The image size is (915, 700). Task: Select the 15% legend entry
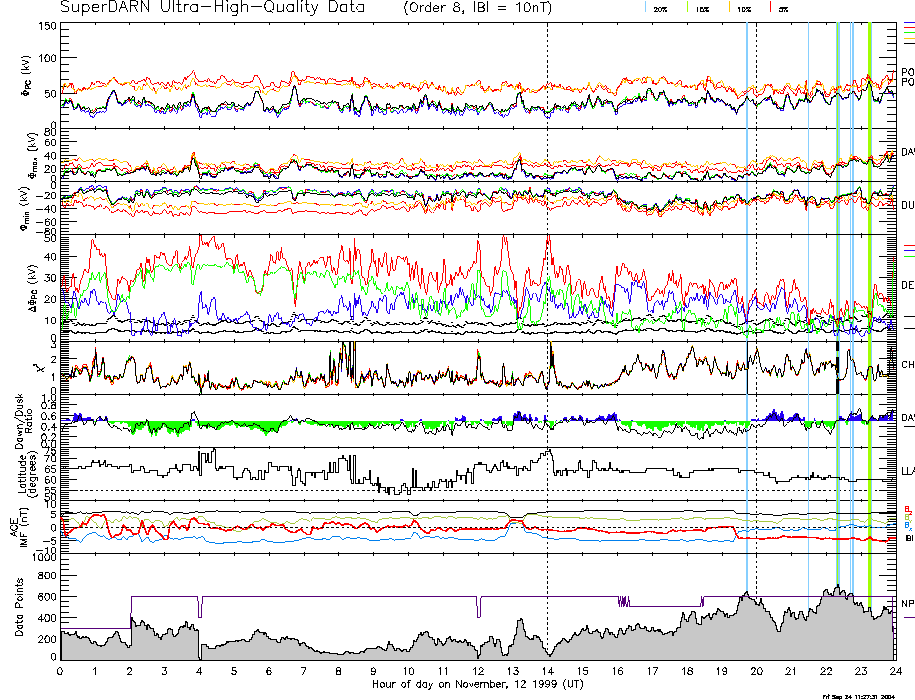pos(703,8)
